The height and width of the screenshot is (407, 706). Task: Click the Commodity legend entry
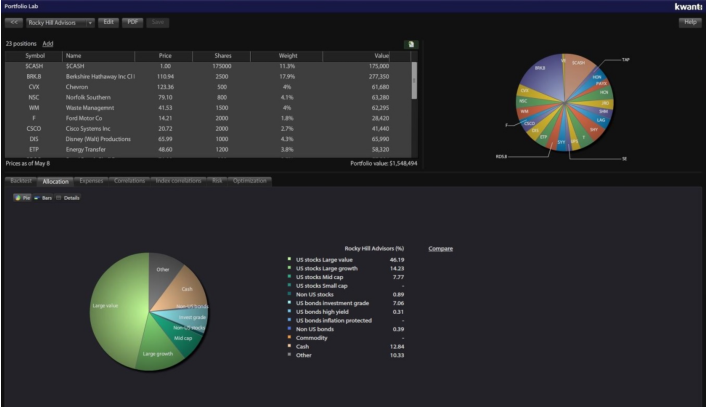tap(312, 338)
